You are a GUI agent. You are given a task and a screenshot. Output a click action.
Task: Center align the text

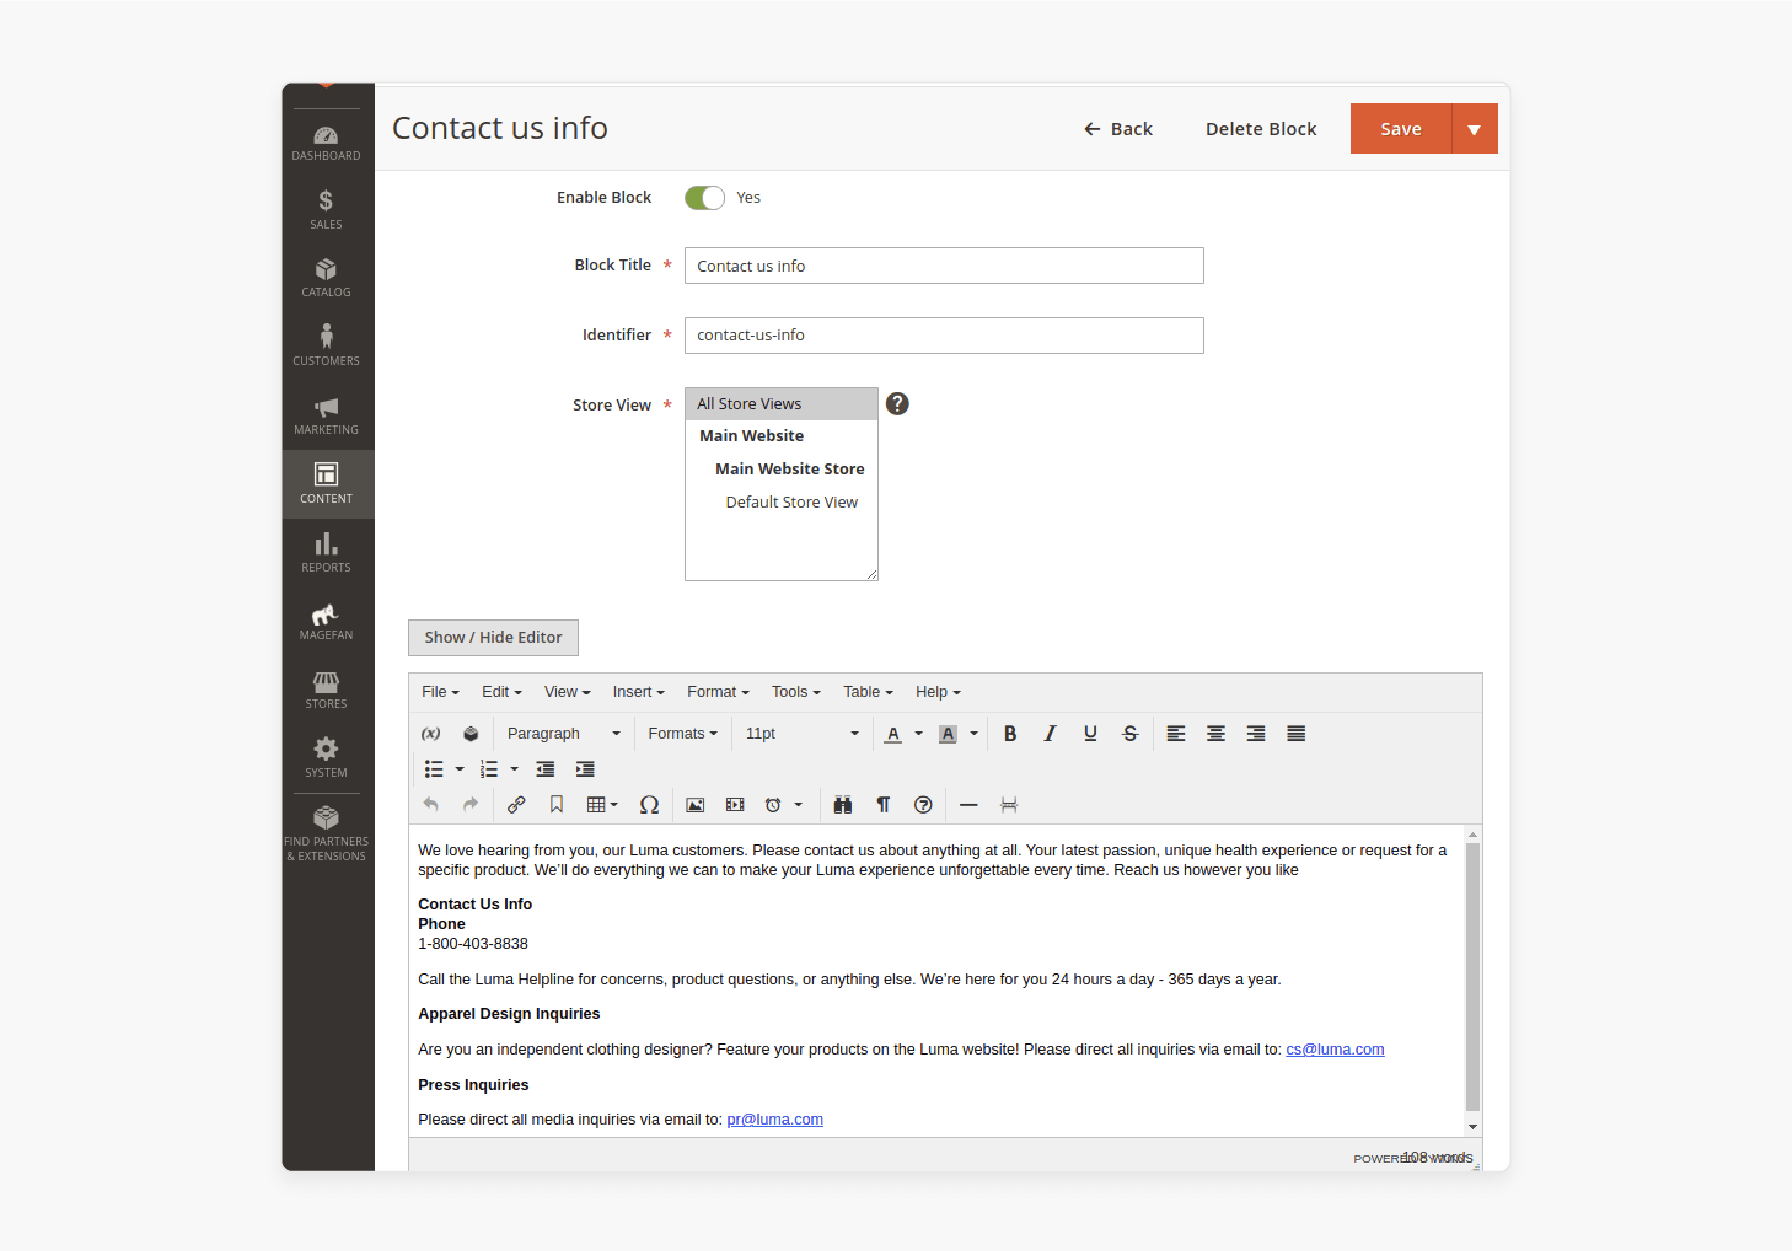point(1216,733)
